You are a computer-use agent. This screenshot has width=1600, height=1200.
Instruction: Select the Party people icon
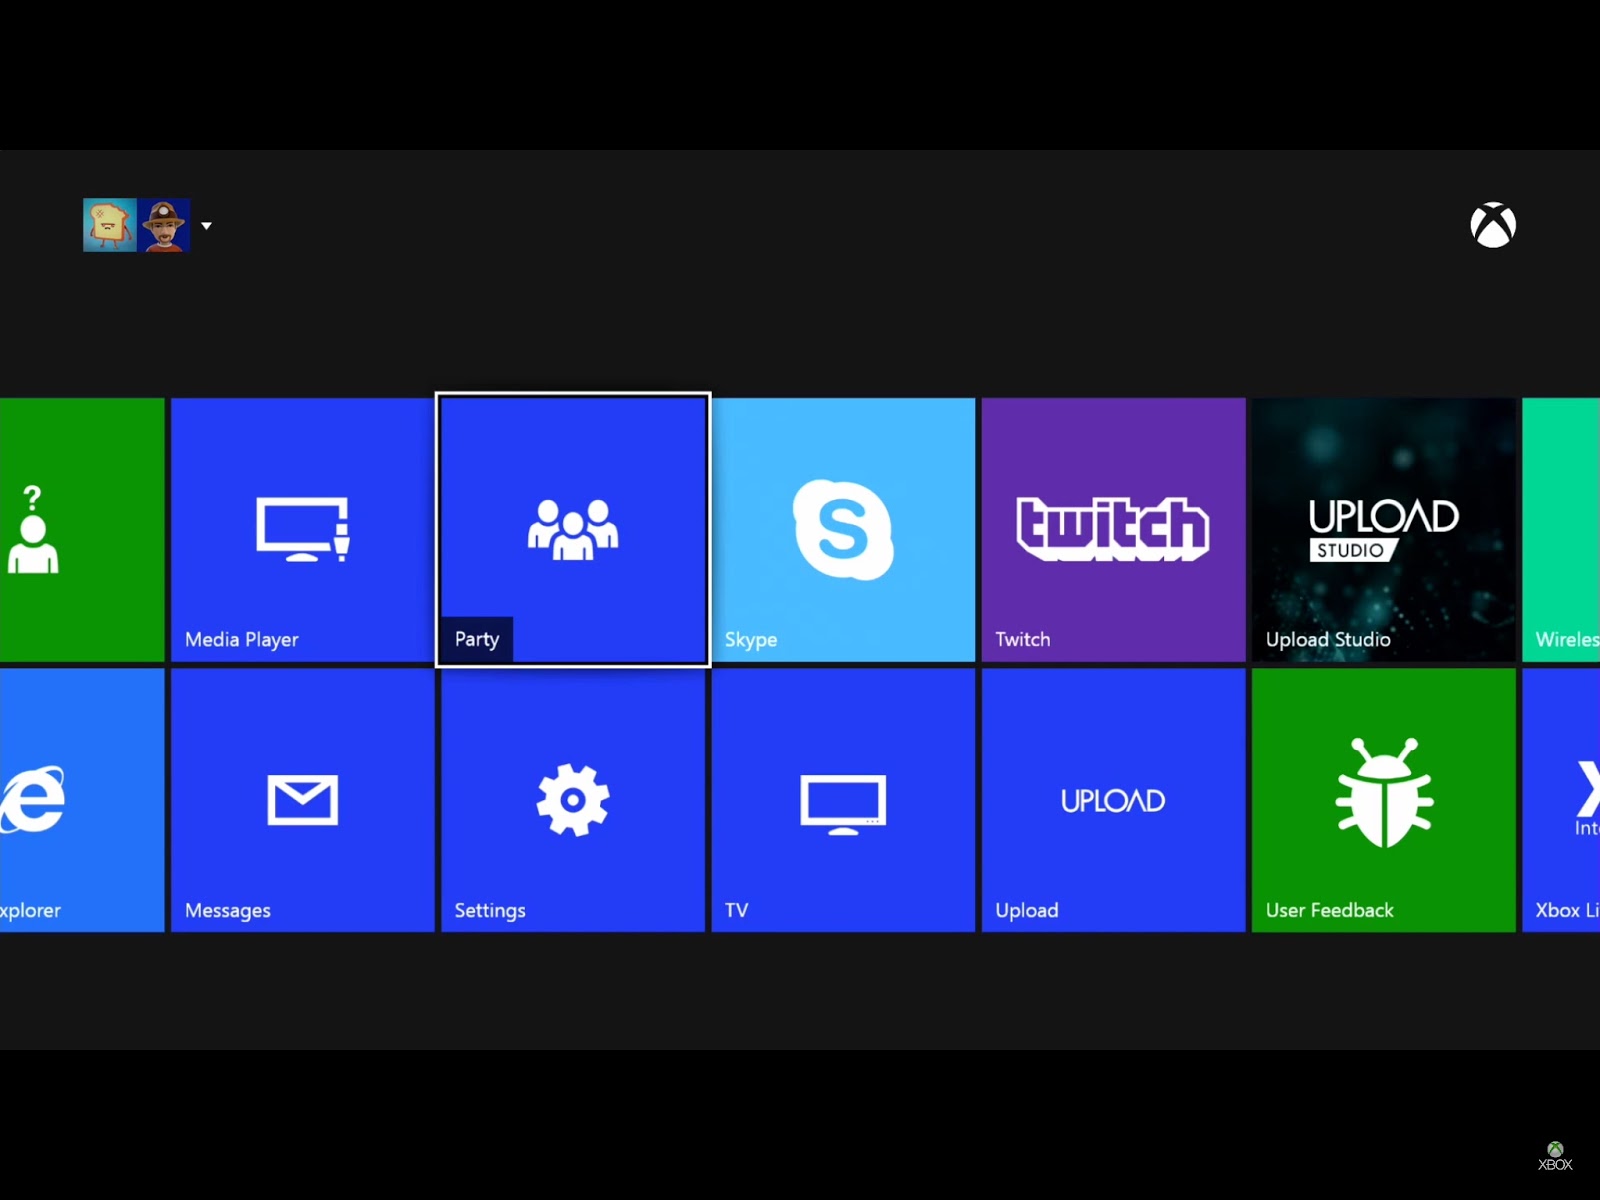click(x=573, y=529)
